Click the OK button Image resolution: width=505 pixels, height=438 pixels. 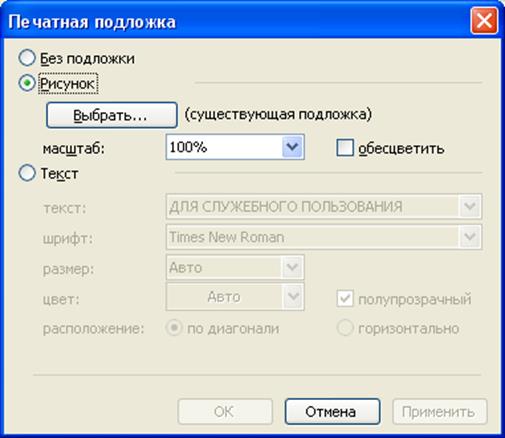(x=225, y=412)
